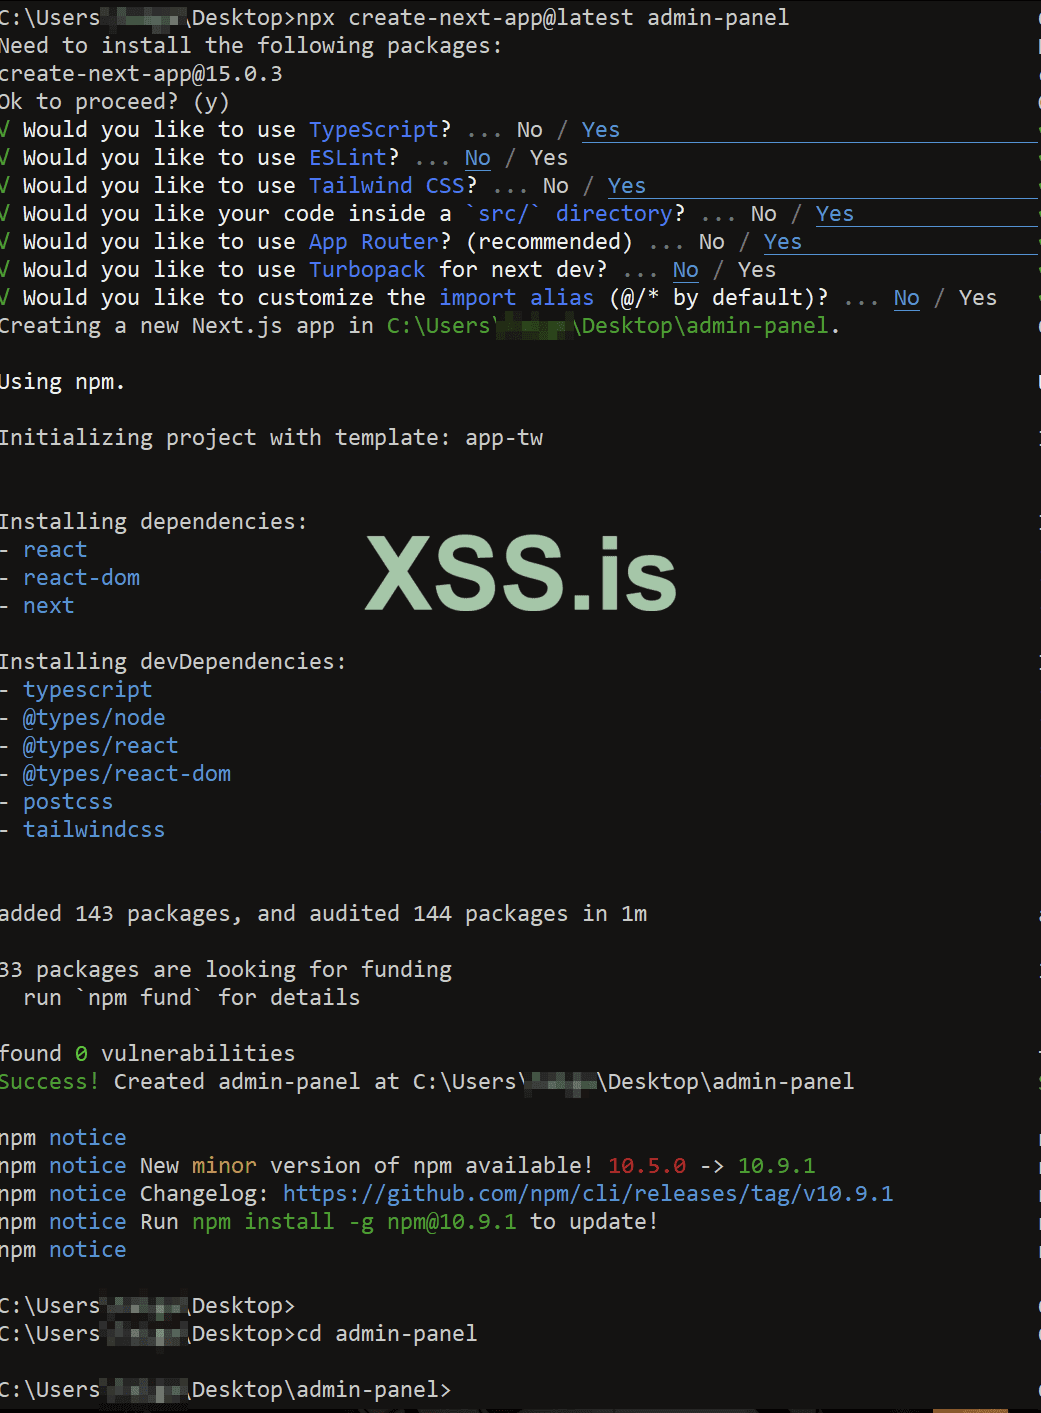Click the 'npm fund' command hint
This screenshot has height=1413, width=1041.
(140, 998)
